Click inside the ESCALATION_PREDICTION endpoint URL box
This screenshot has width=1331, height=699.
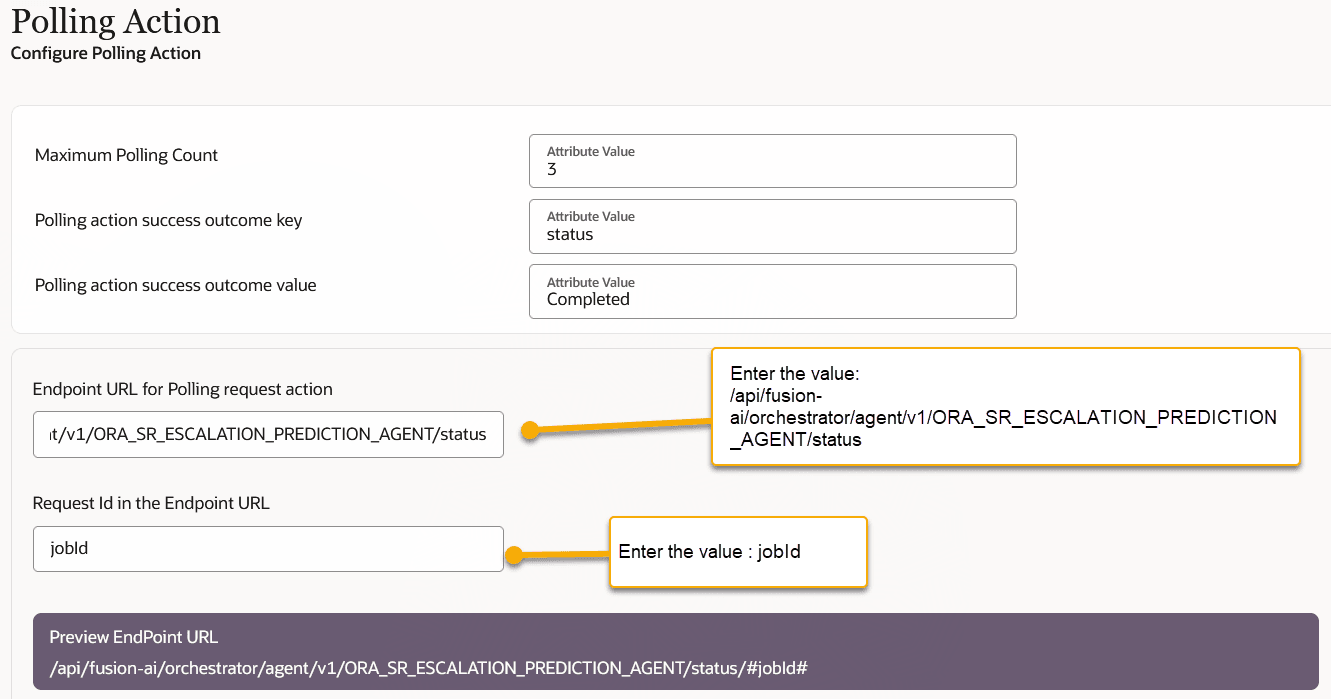[268, 434]
